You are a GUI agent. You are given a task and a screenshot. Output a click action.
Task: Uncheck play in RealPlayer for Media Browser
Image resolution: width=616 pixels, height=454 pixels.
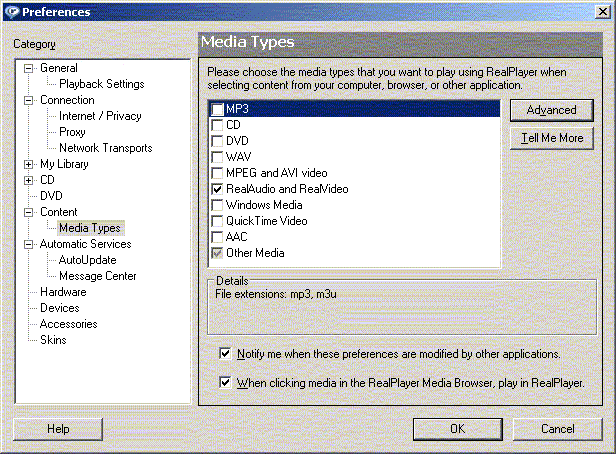[x=225, y=382]
